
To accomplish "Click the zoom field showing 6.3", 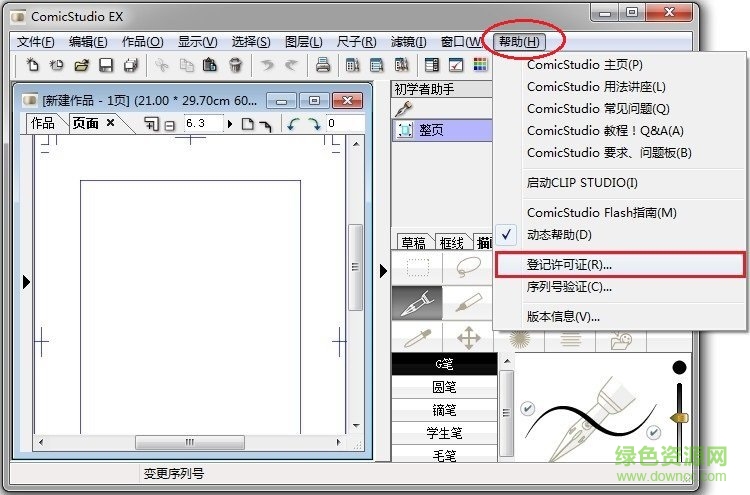I will pyautogui.click(x=204, y=124).
